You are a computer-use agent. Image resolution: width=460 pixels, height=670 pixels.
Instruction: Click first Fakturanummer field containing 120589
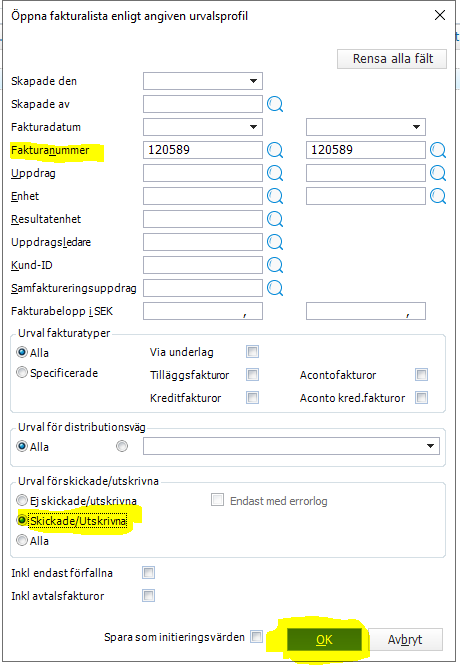point(203,150)
